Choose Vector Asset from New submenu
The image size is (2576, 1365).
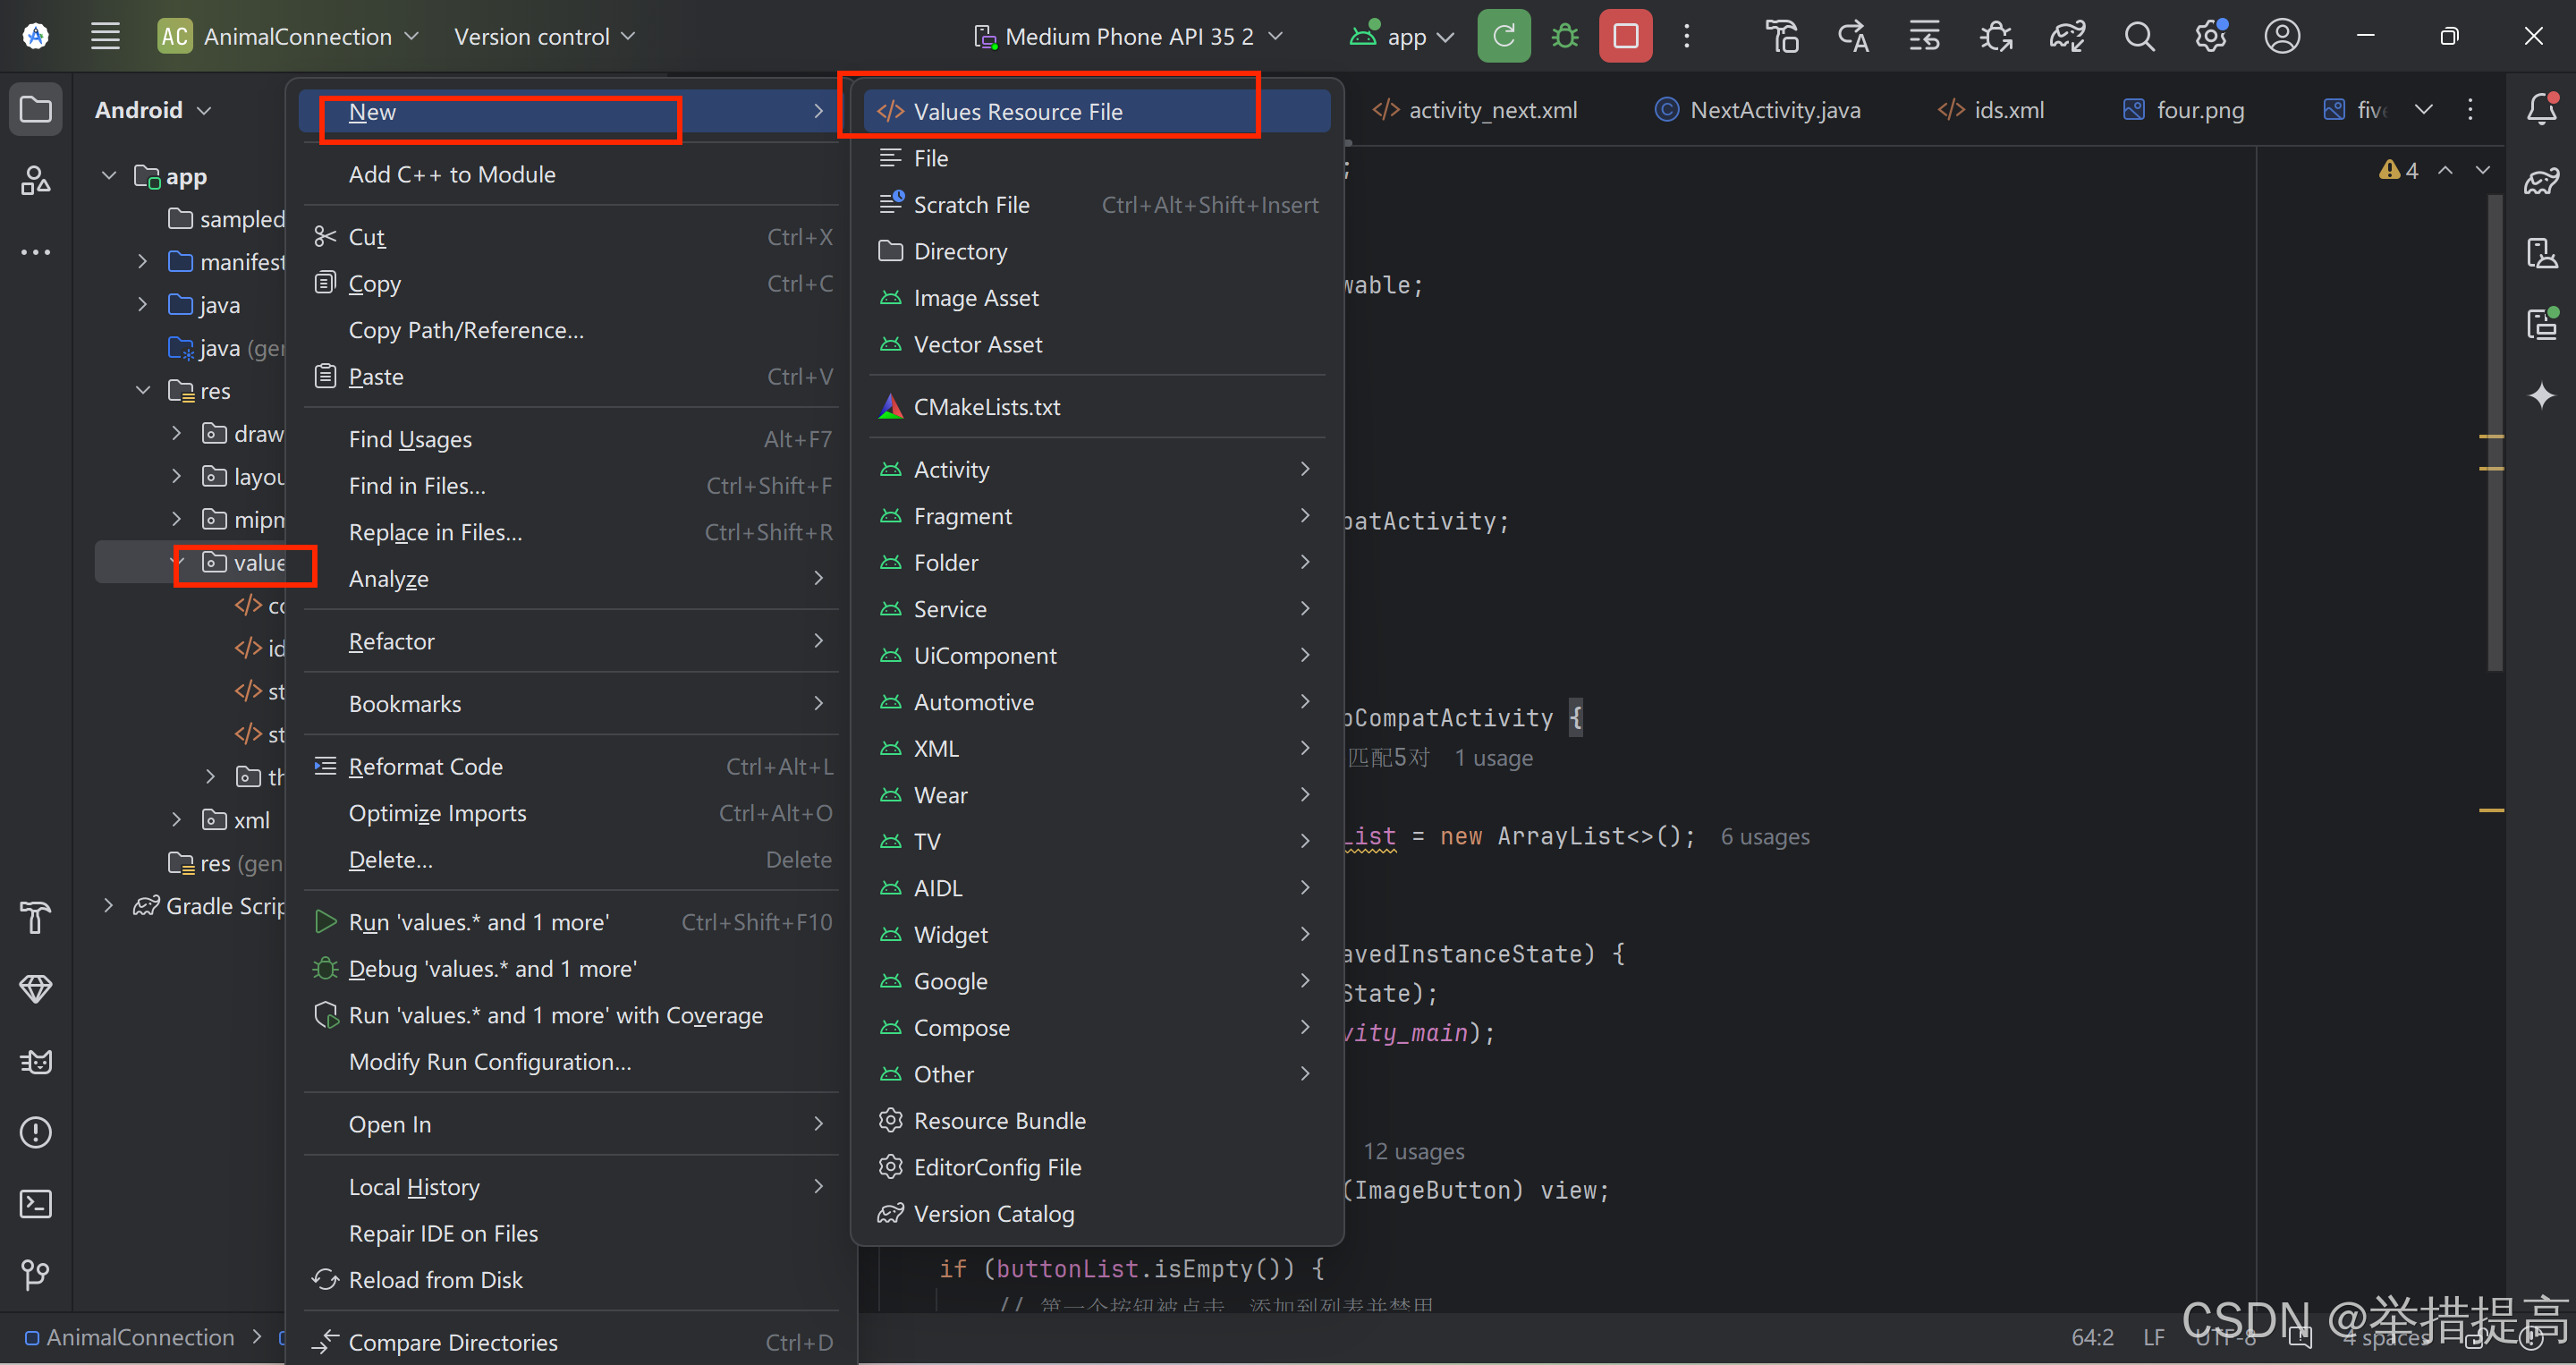977,345
